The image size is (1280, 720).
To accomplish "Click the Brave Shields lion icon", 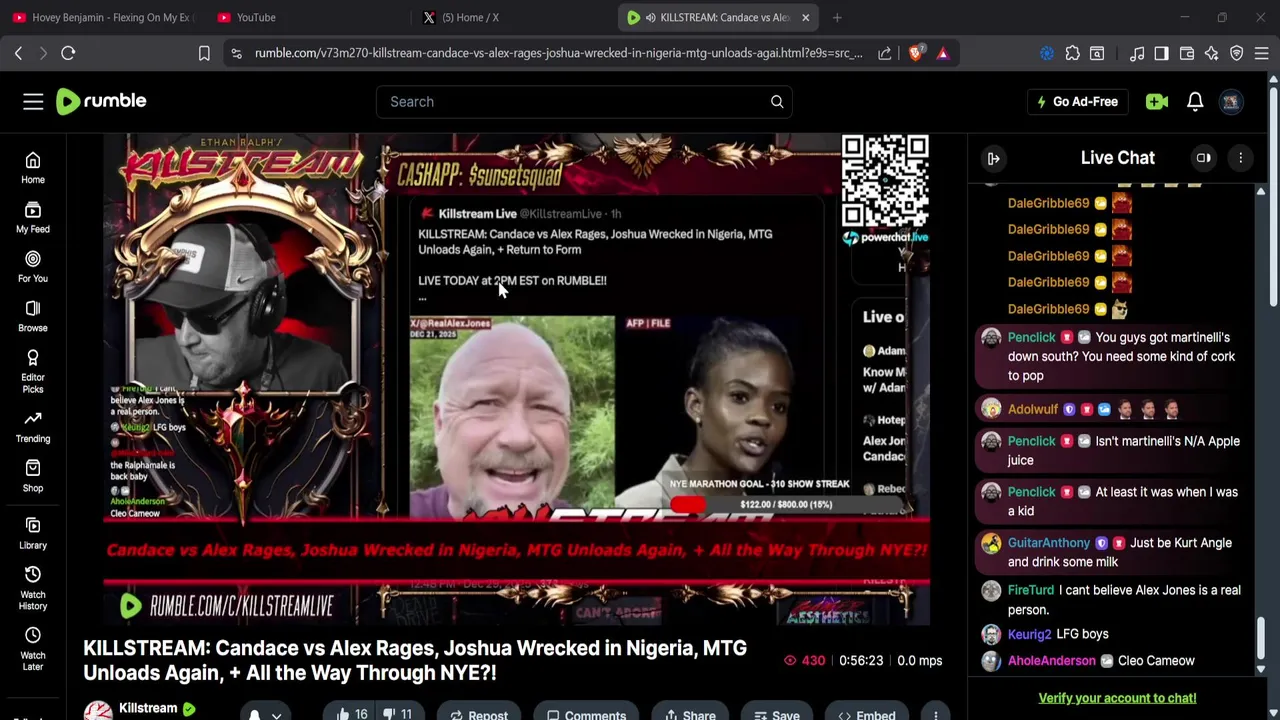I will [915, 53].
